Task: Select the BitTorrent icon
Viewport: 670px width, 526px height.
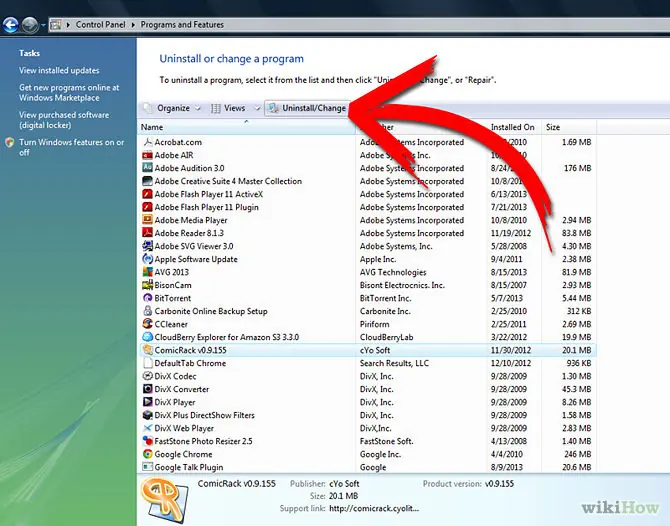Action: coord(147,298)
